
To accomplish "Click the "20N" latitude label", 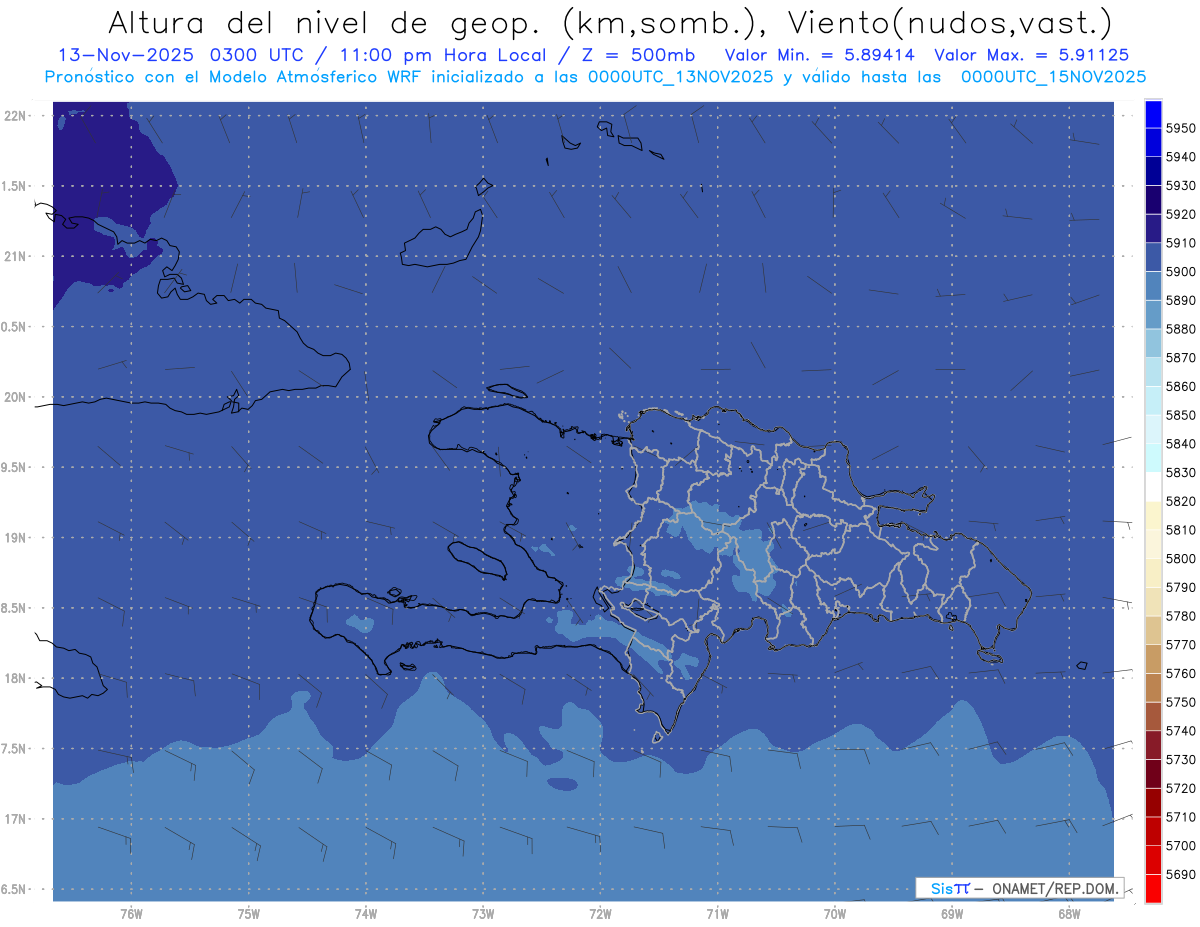I will pos(16,397).
